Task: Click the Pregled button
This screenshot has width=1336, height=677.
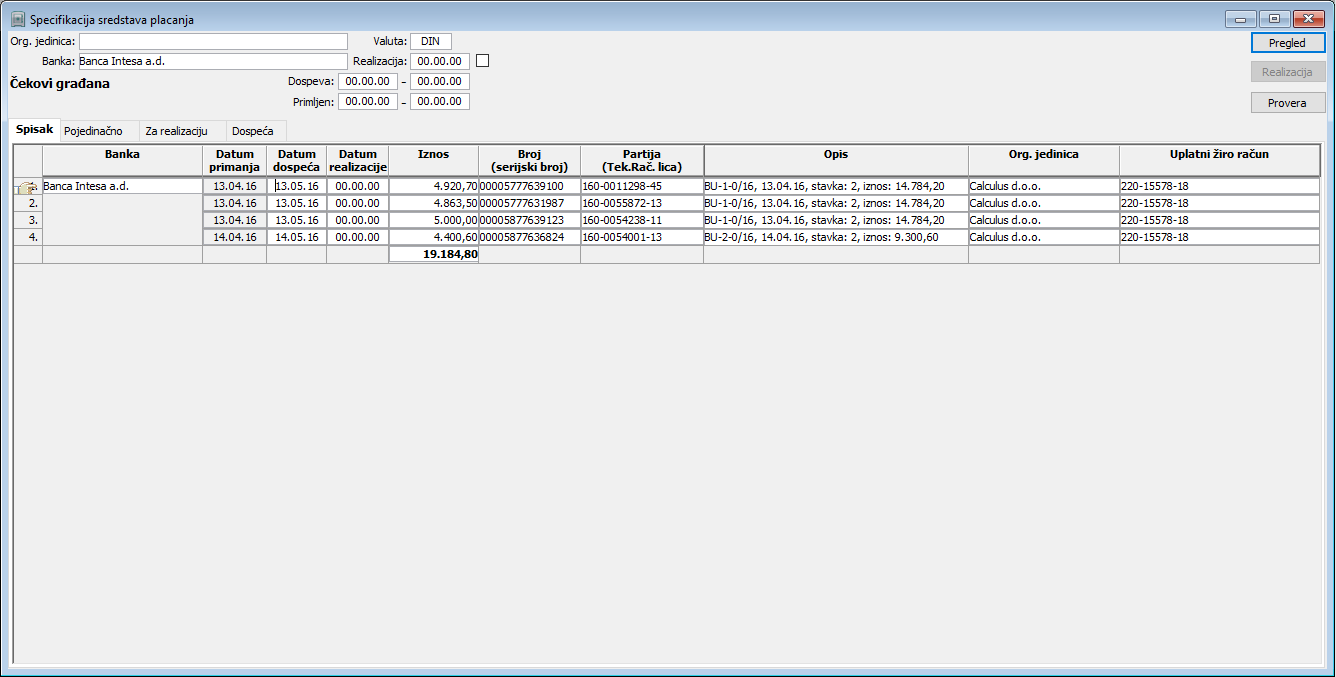Action: click(x=1288, y=43)
